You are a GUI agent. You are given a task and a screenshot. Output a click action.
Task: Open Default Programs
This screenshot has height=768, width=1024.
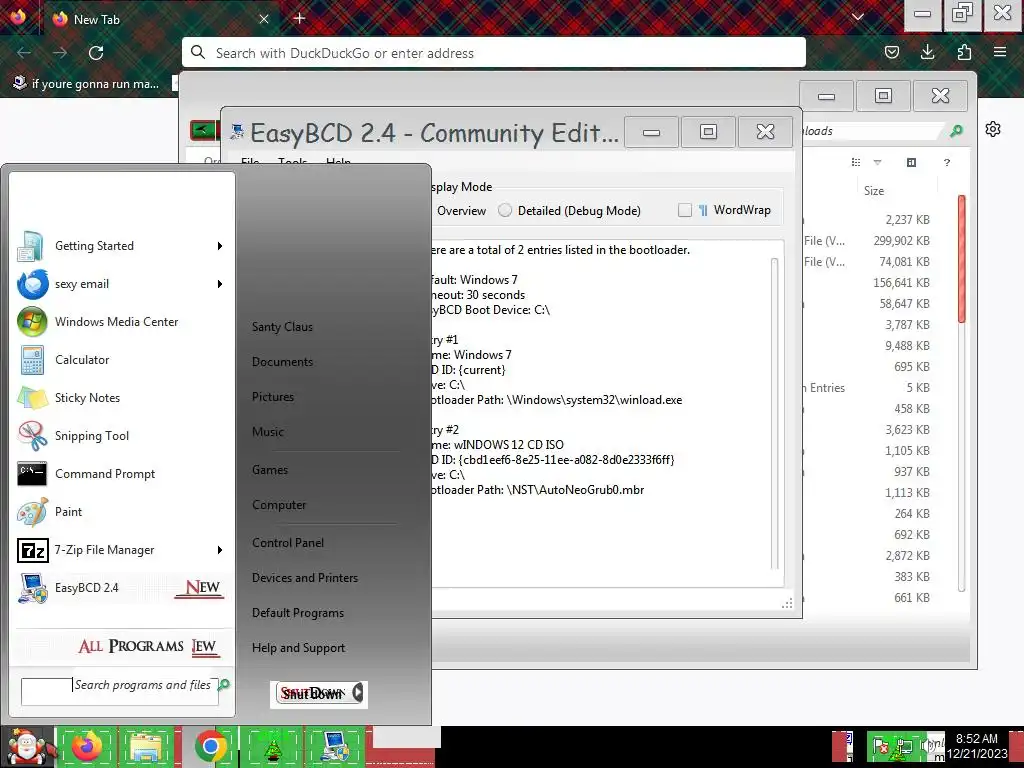[x=298, y=613]
